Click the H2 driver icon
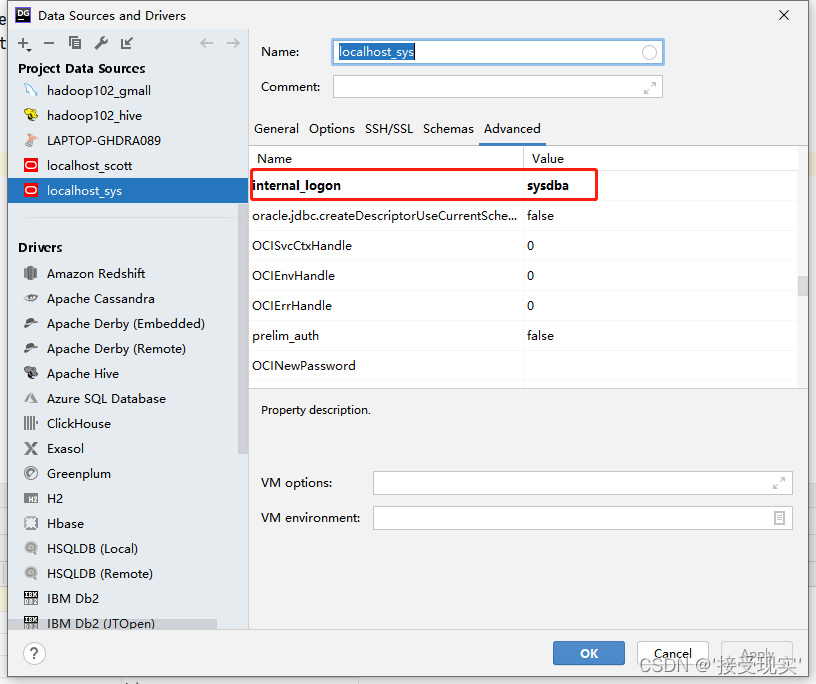 [31, 499]
